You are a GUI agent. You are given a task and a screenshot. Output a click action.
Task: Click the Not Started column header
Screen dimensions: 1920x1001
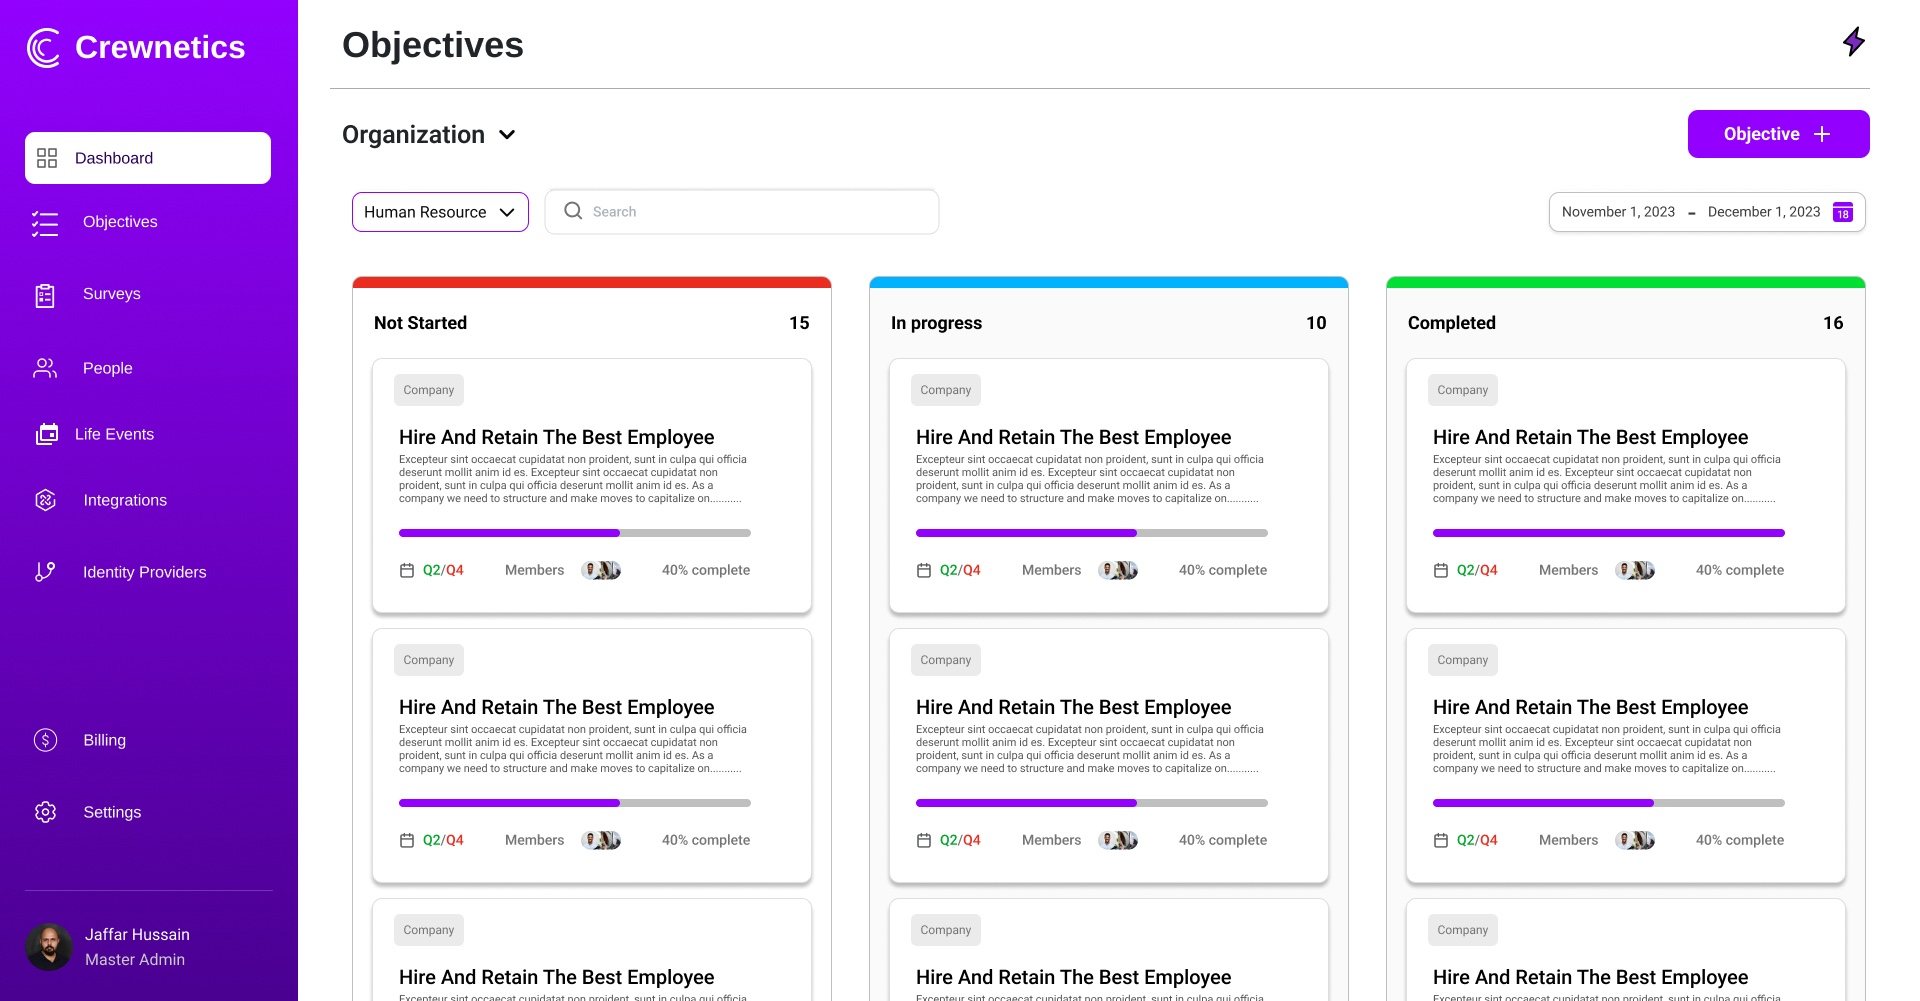[420, 323]
